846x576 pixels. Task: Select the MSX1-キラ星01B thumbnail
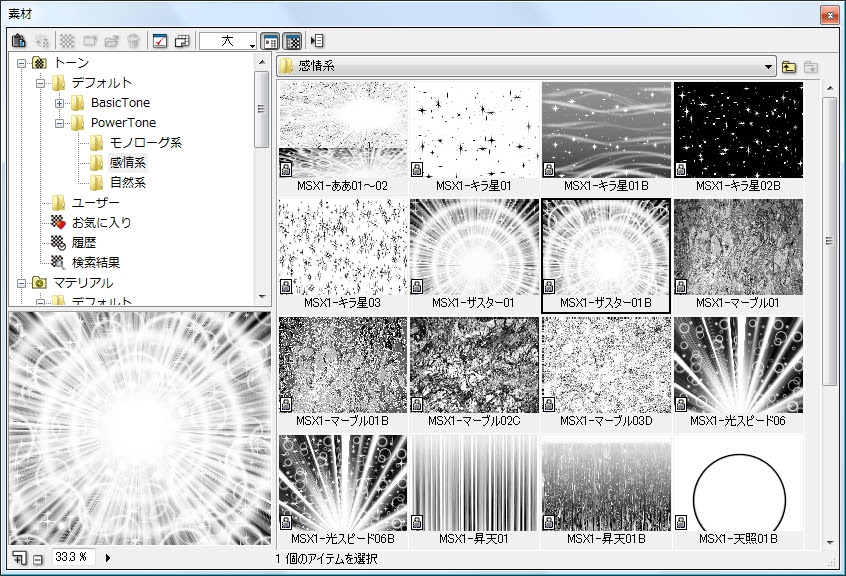(x=606, y=138)
